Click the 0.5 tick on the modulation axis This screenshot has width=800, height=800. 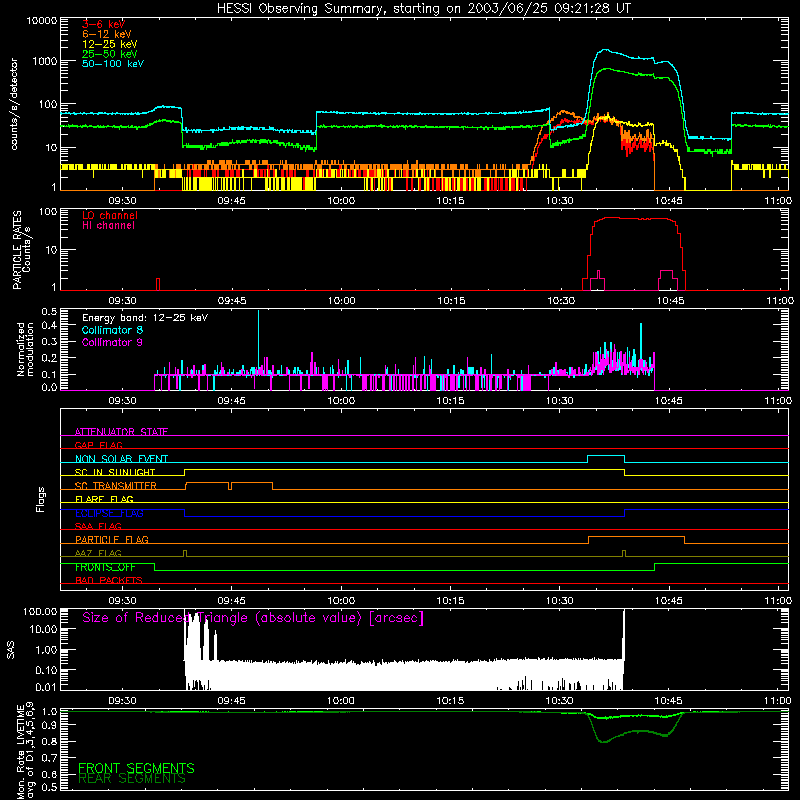point(49,312)
